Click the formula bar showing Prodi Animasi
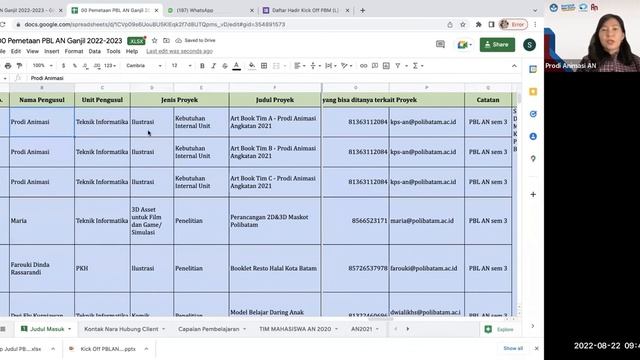Viewport: 640px width, 360px height. [269, 78]
